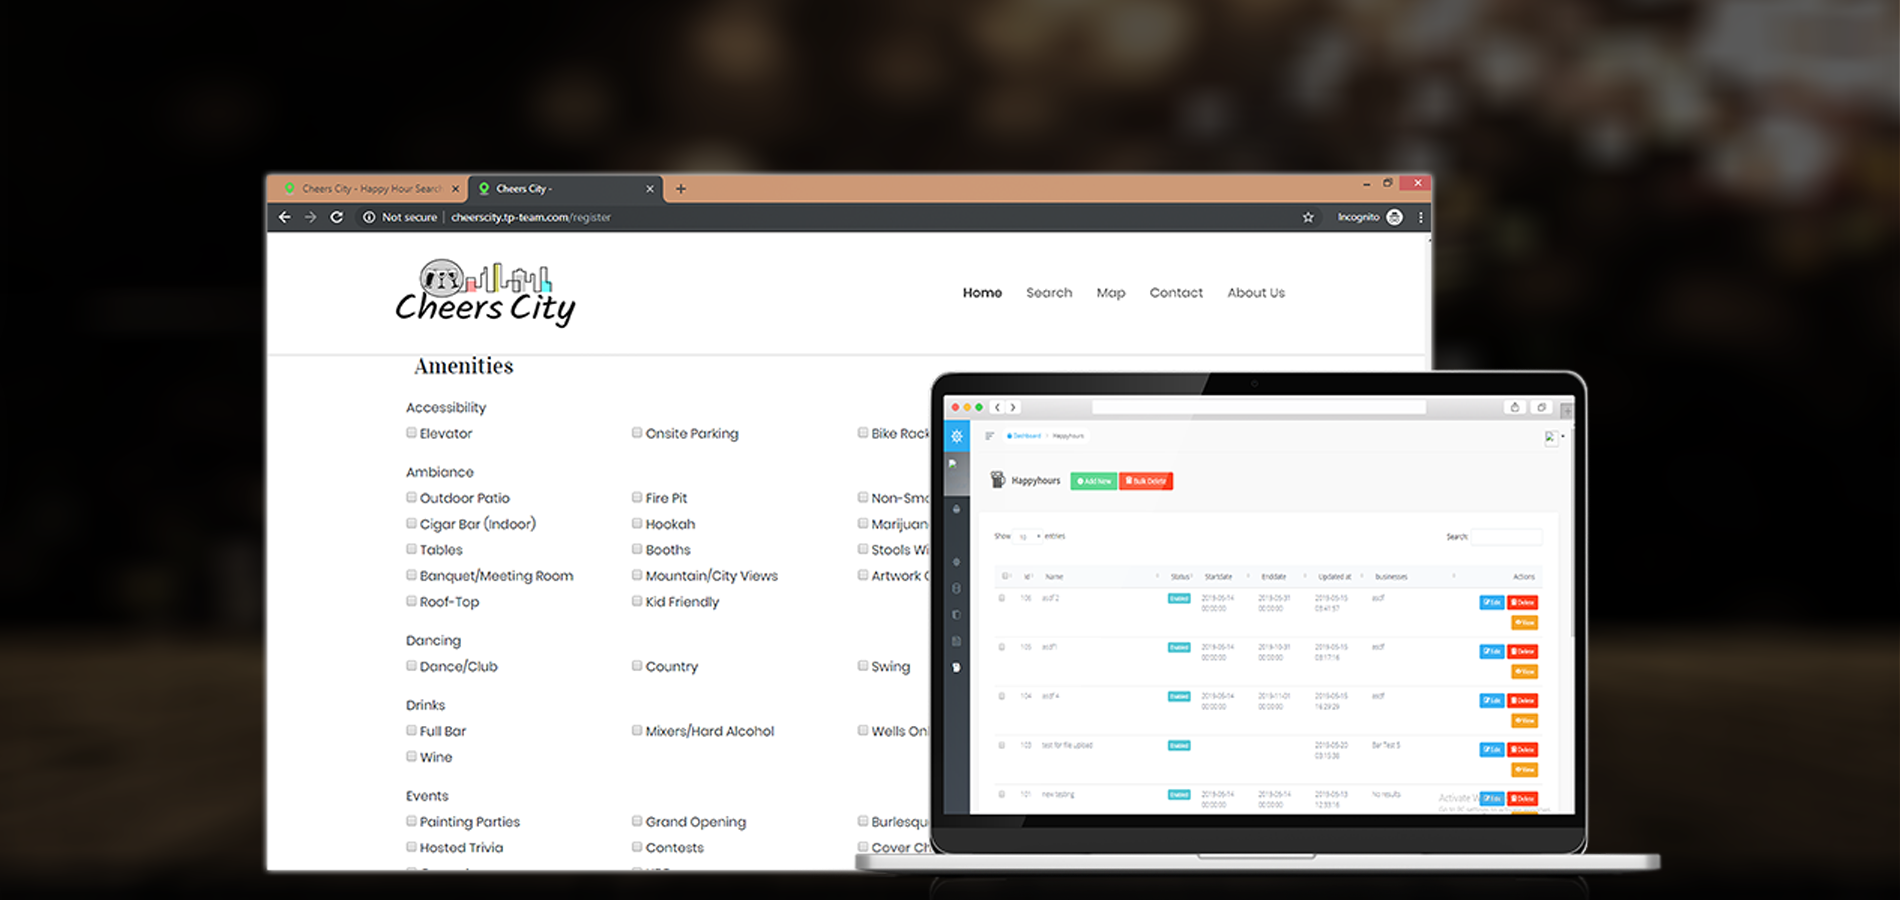
Task: Reload the Cheers City register page
Action: [337, 217]
